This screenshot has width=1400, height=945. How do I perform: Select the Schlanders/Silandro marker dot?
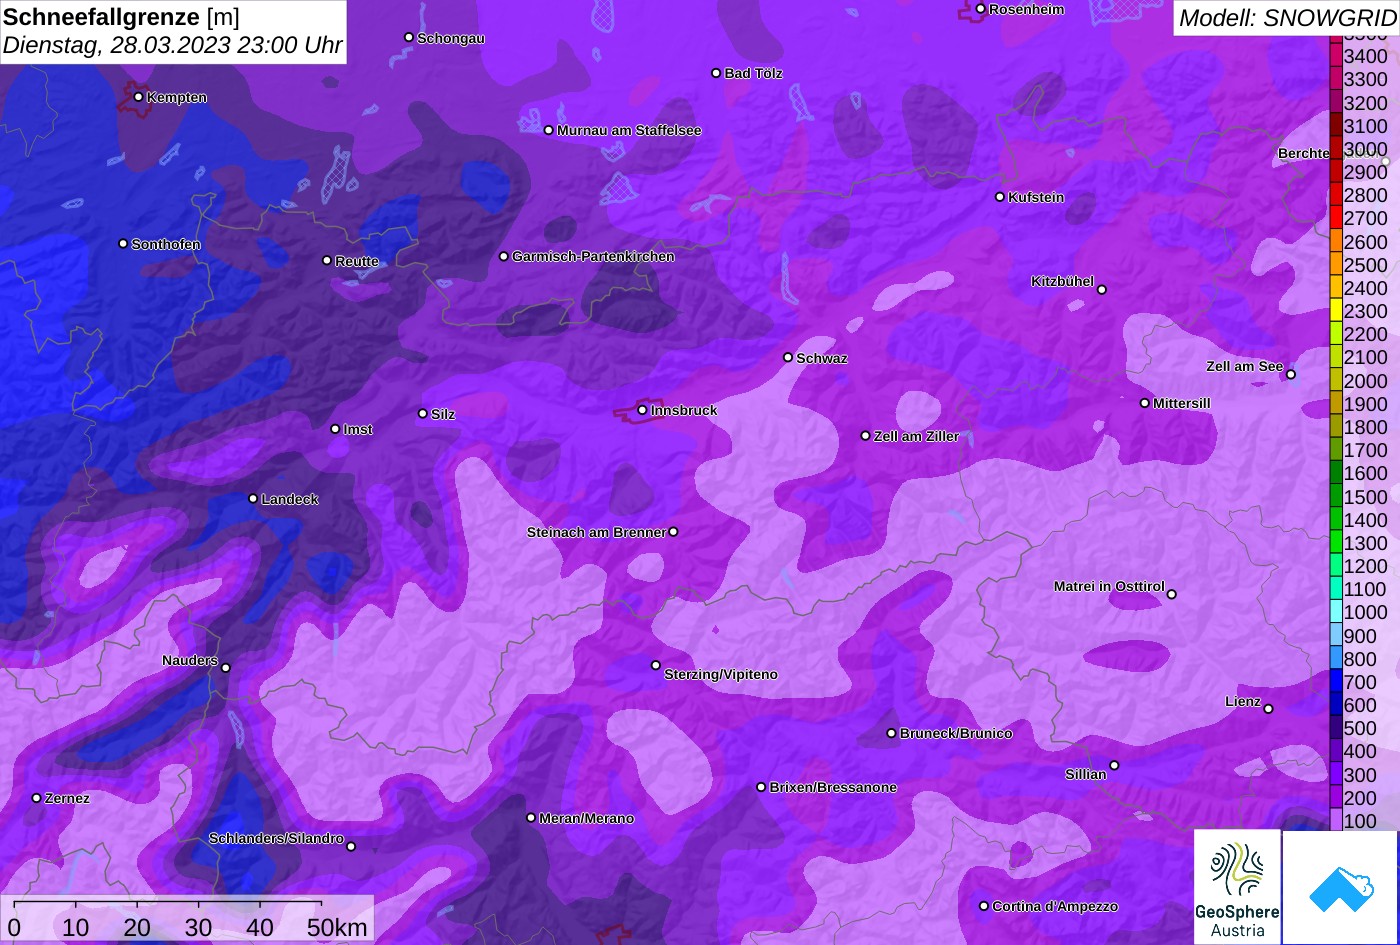click(351, 847)
